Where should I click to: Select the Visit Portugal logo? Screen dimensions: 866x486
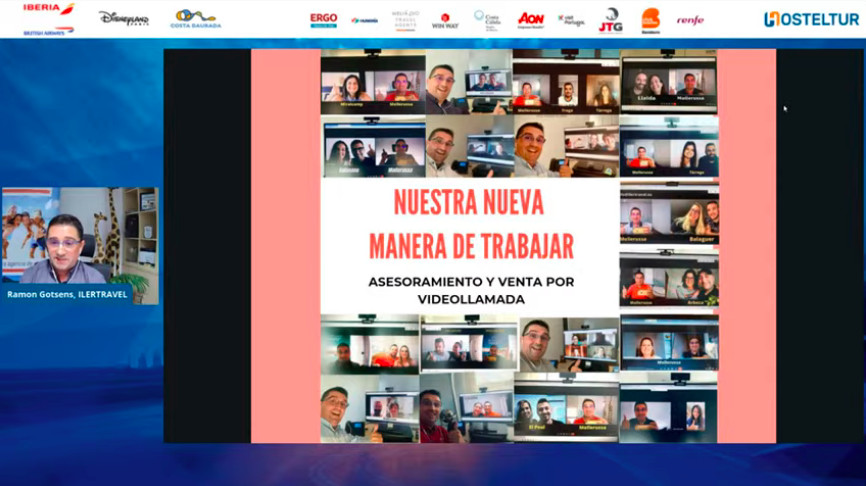coord(571,20)
